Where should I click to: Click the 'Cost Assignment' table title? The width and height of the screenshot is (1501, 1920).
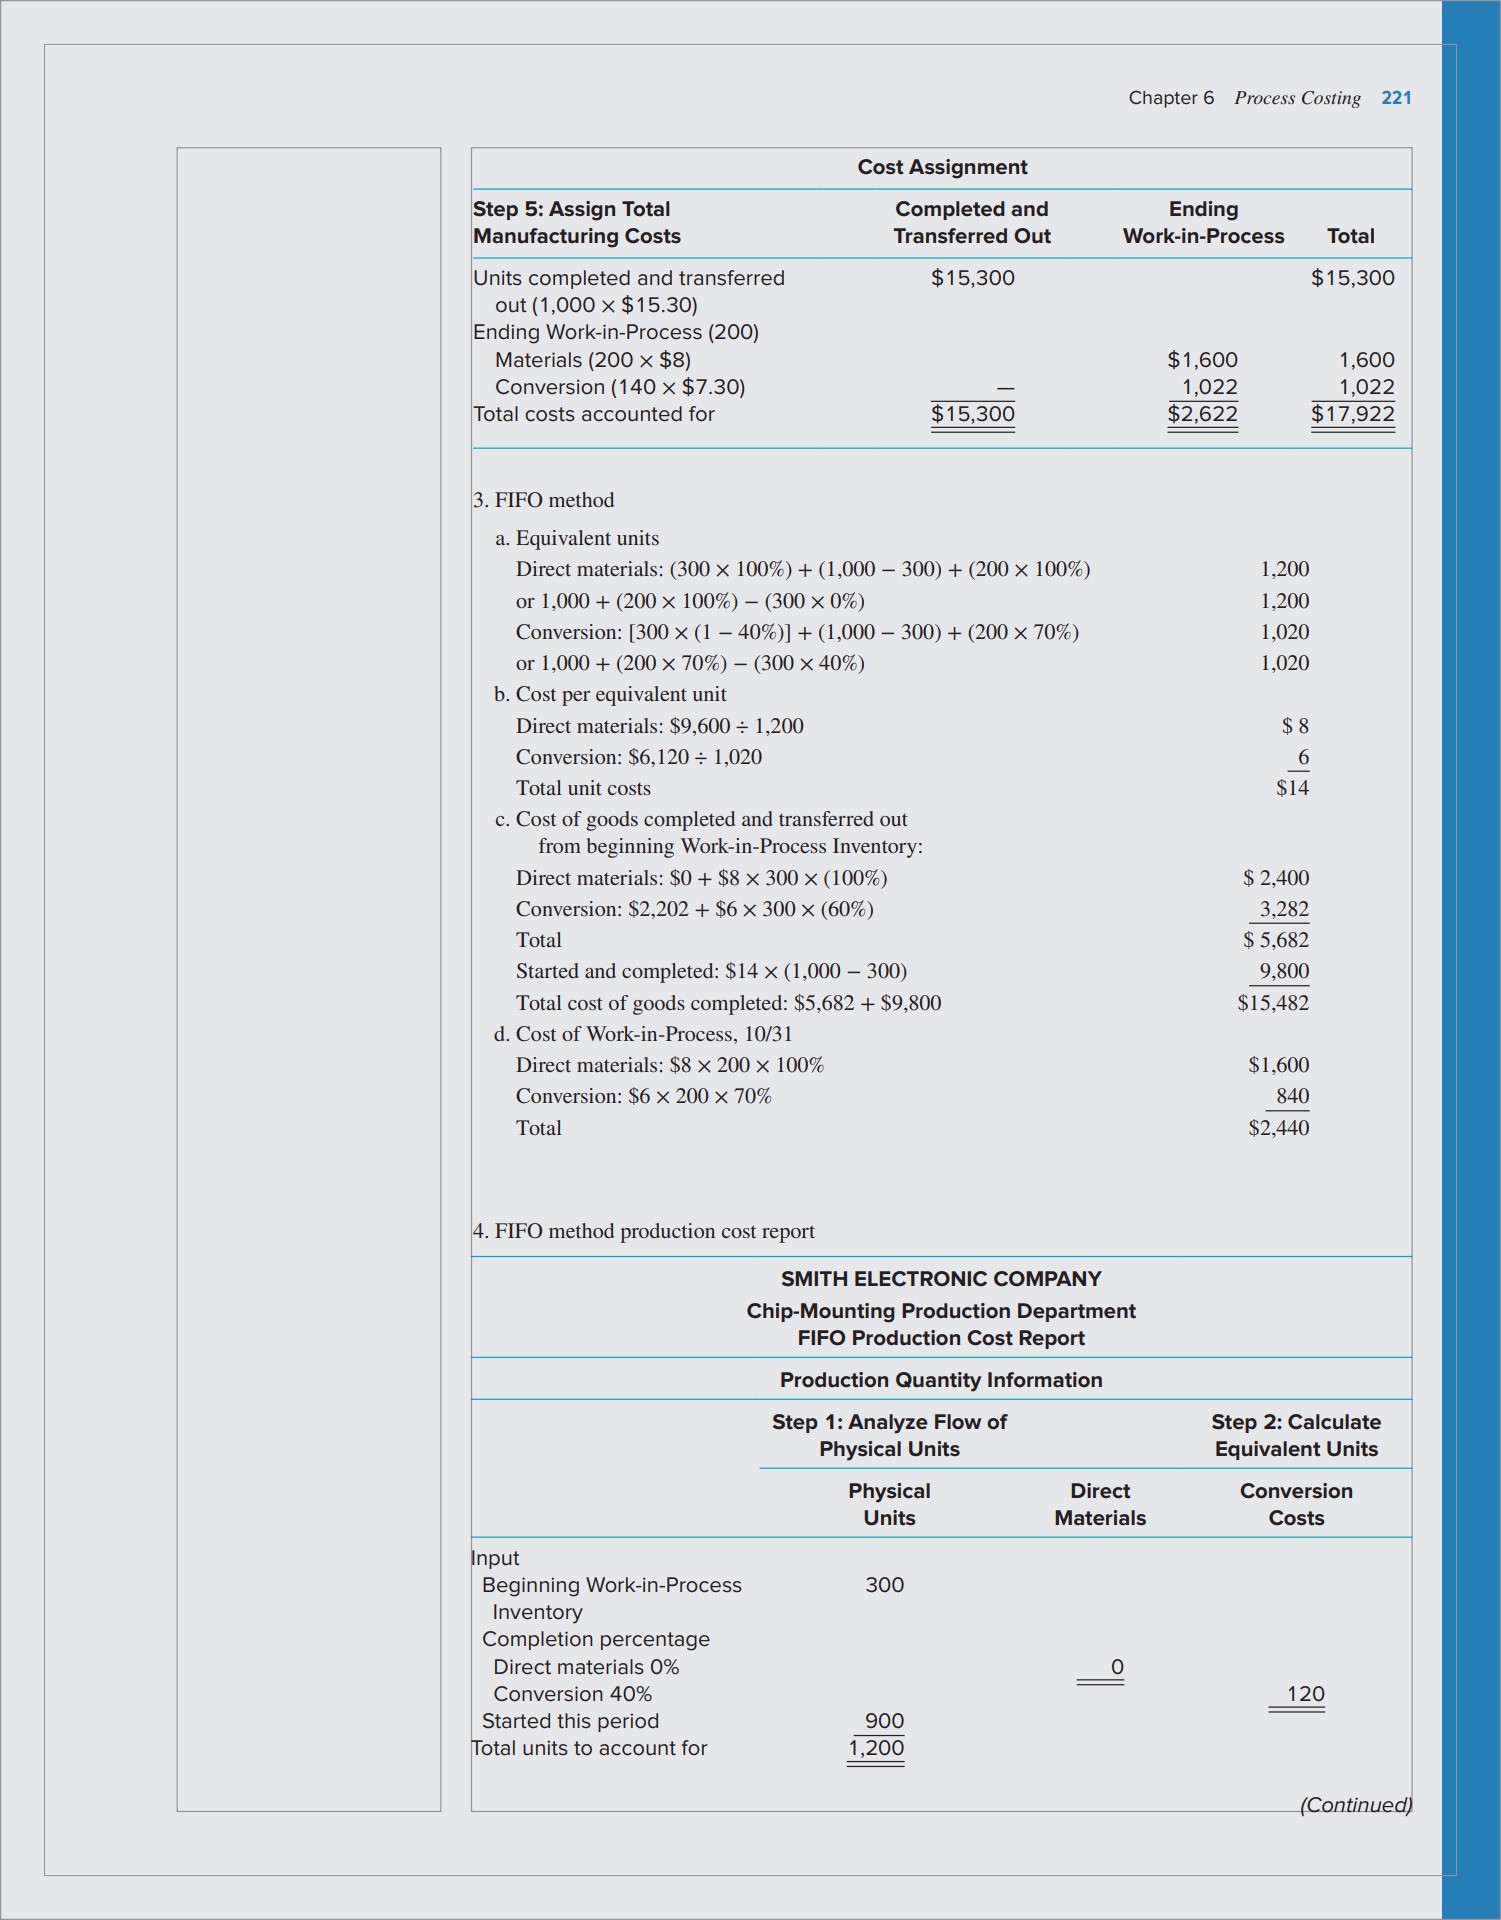click(942, 167)
